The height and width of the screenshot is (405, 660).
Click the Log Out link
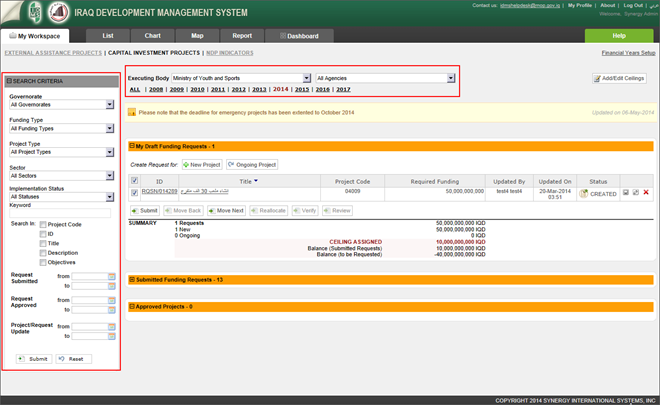633,5
